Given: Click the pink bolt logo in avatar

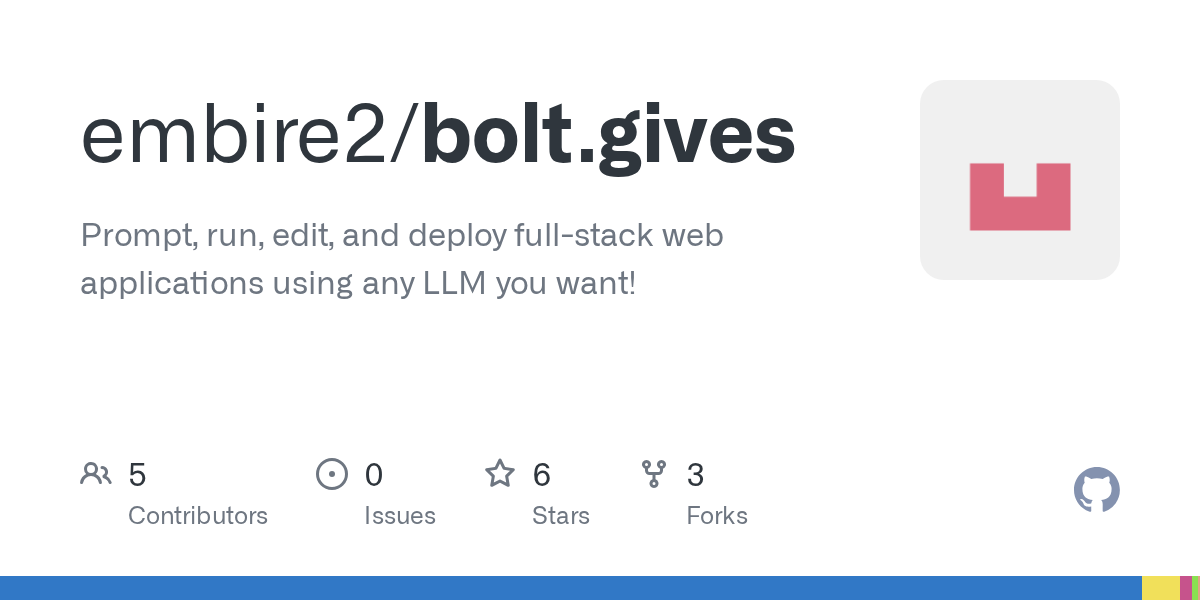Looking at the screenshot, I should tap(1020, 197).
